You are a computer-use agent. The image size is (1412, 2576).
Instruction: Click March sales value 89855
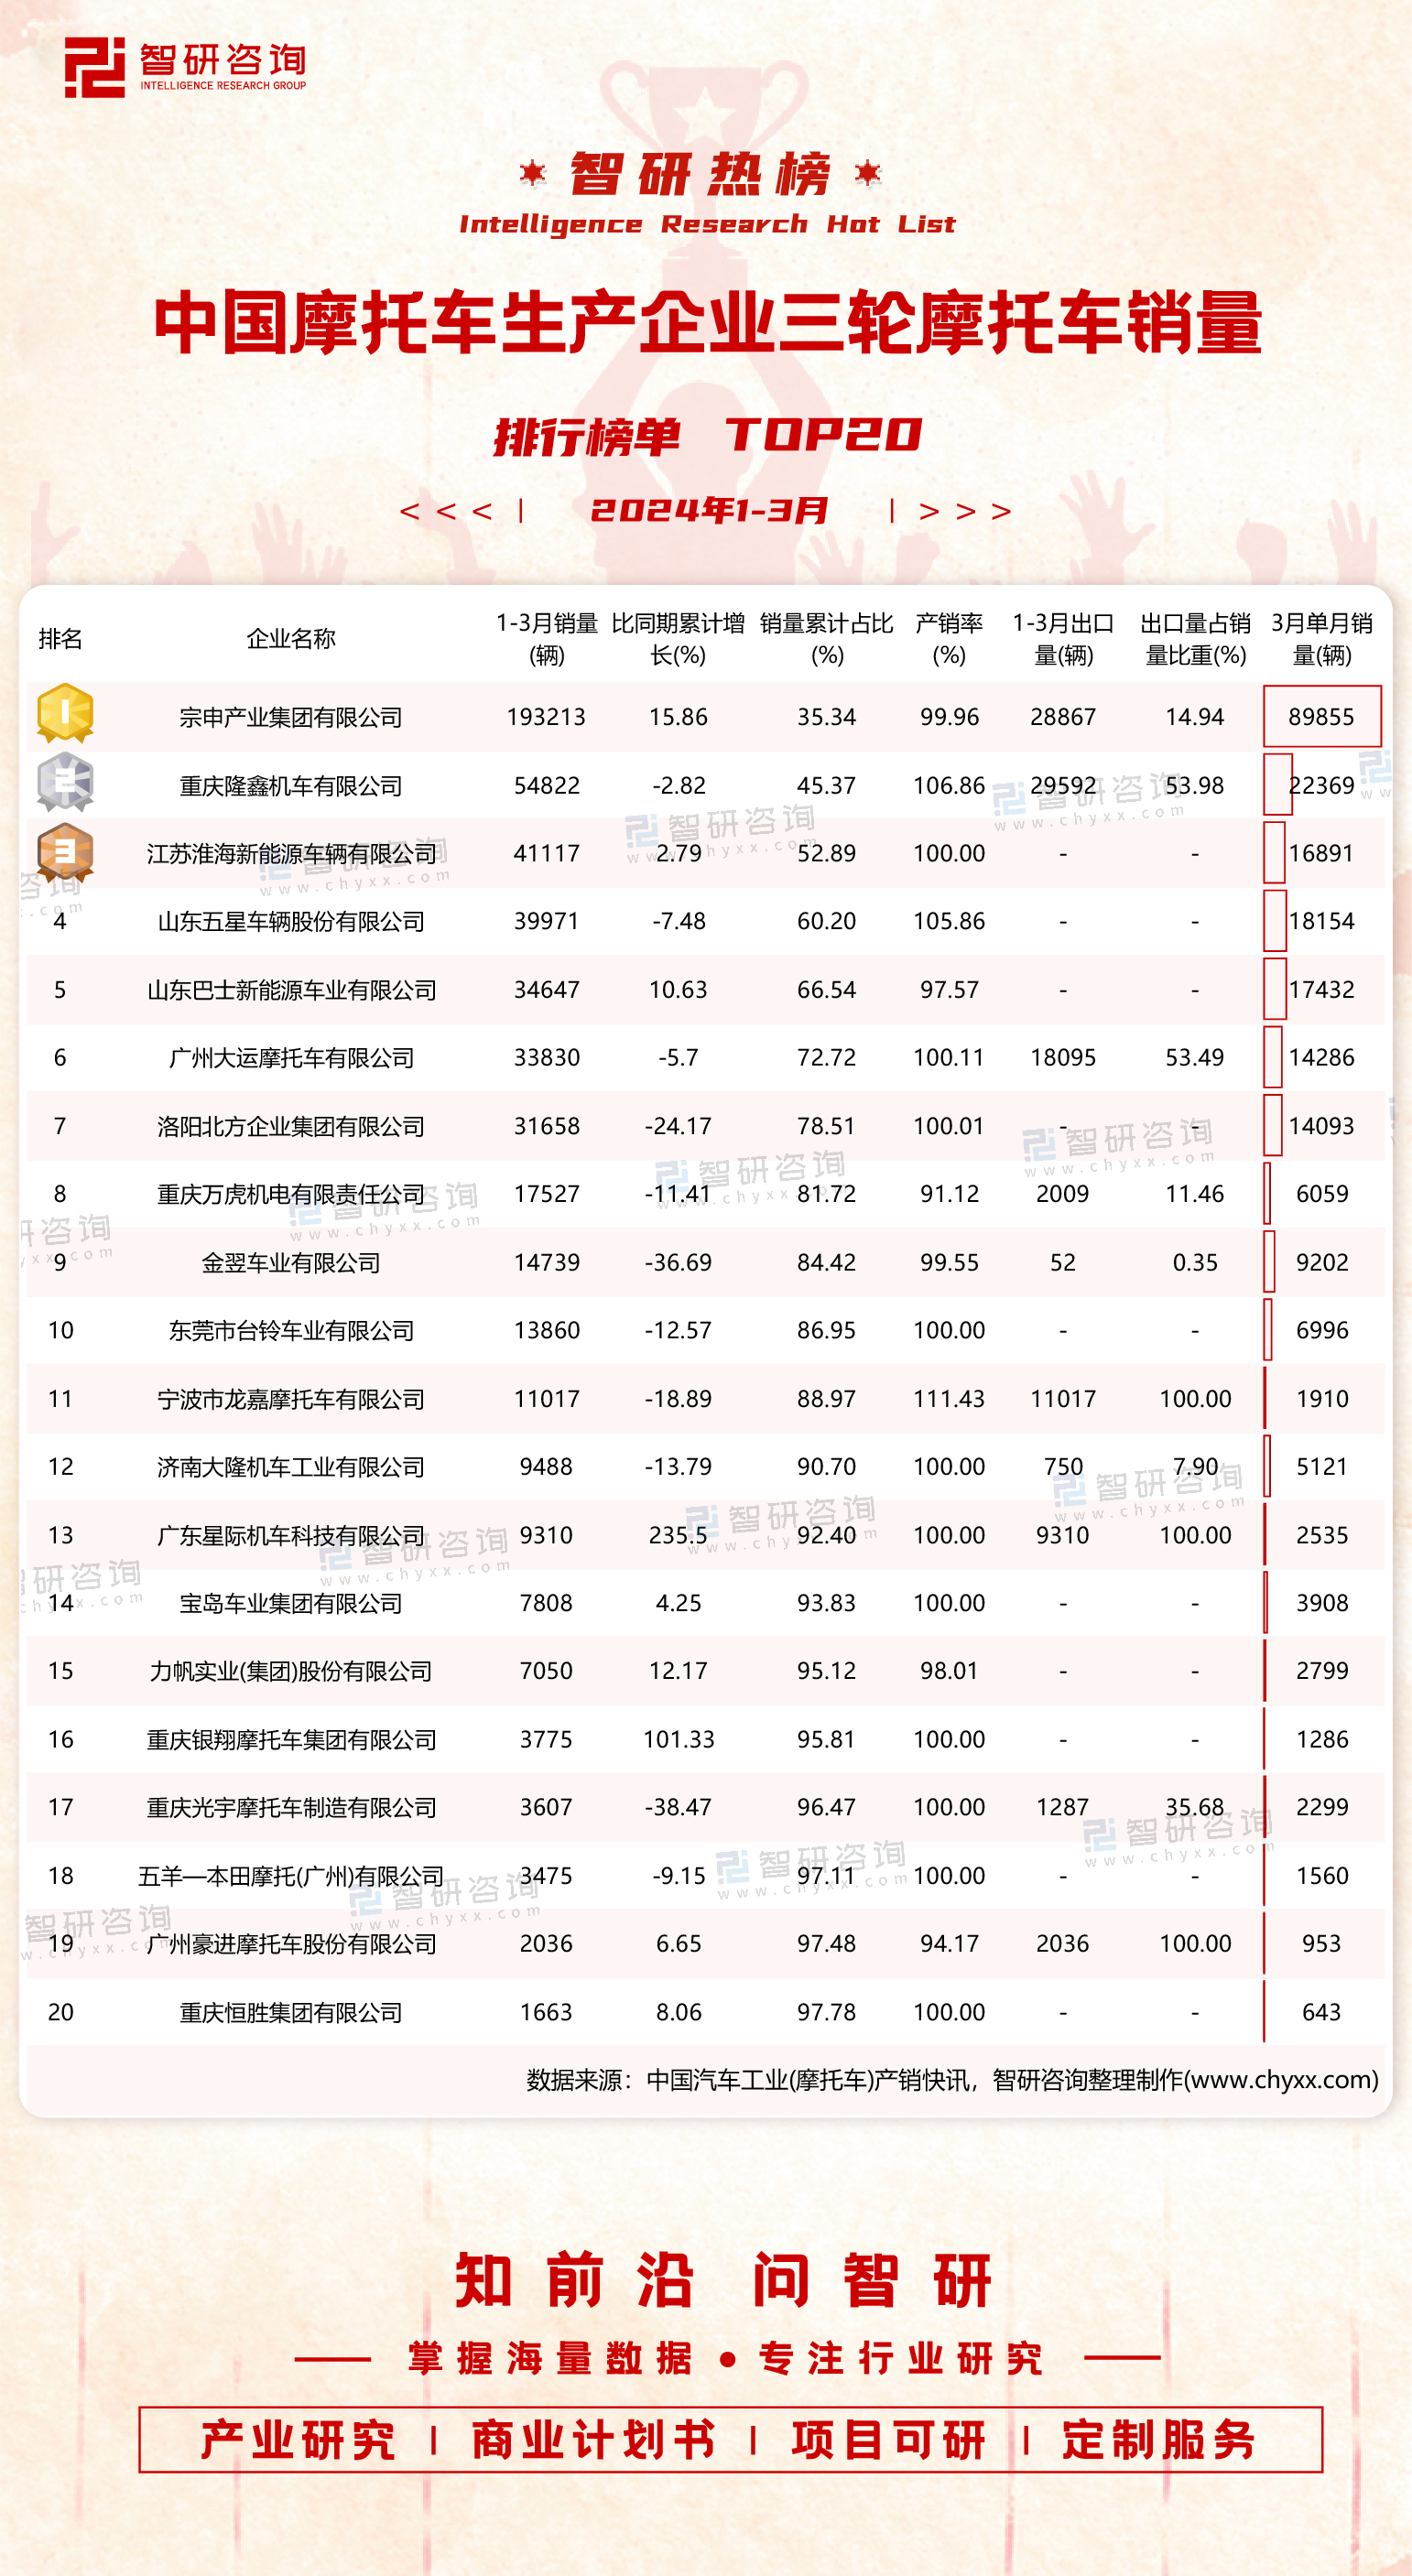[x=1321, y=717]
